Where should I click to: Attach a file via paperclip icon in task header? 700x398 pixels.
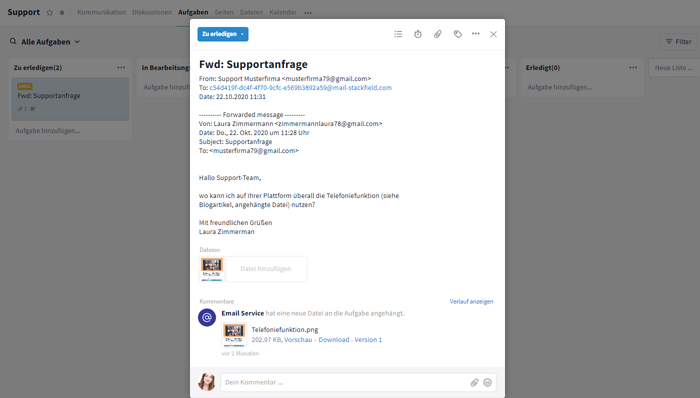pos(438,34)
